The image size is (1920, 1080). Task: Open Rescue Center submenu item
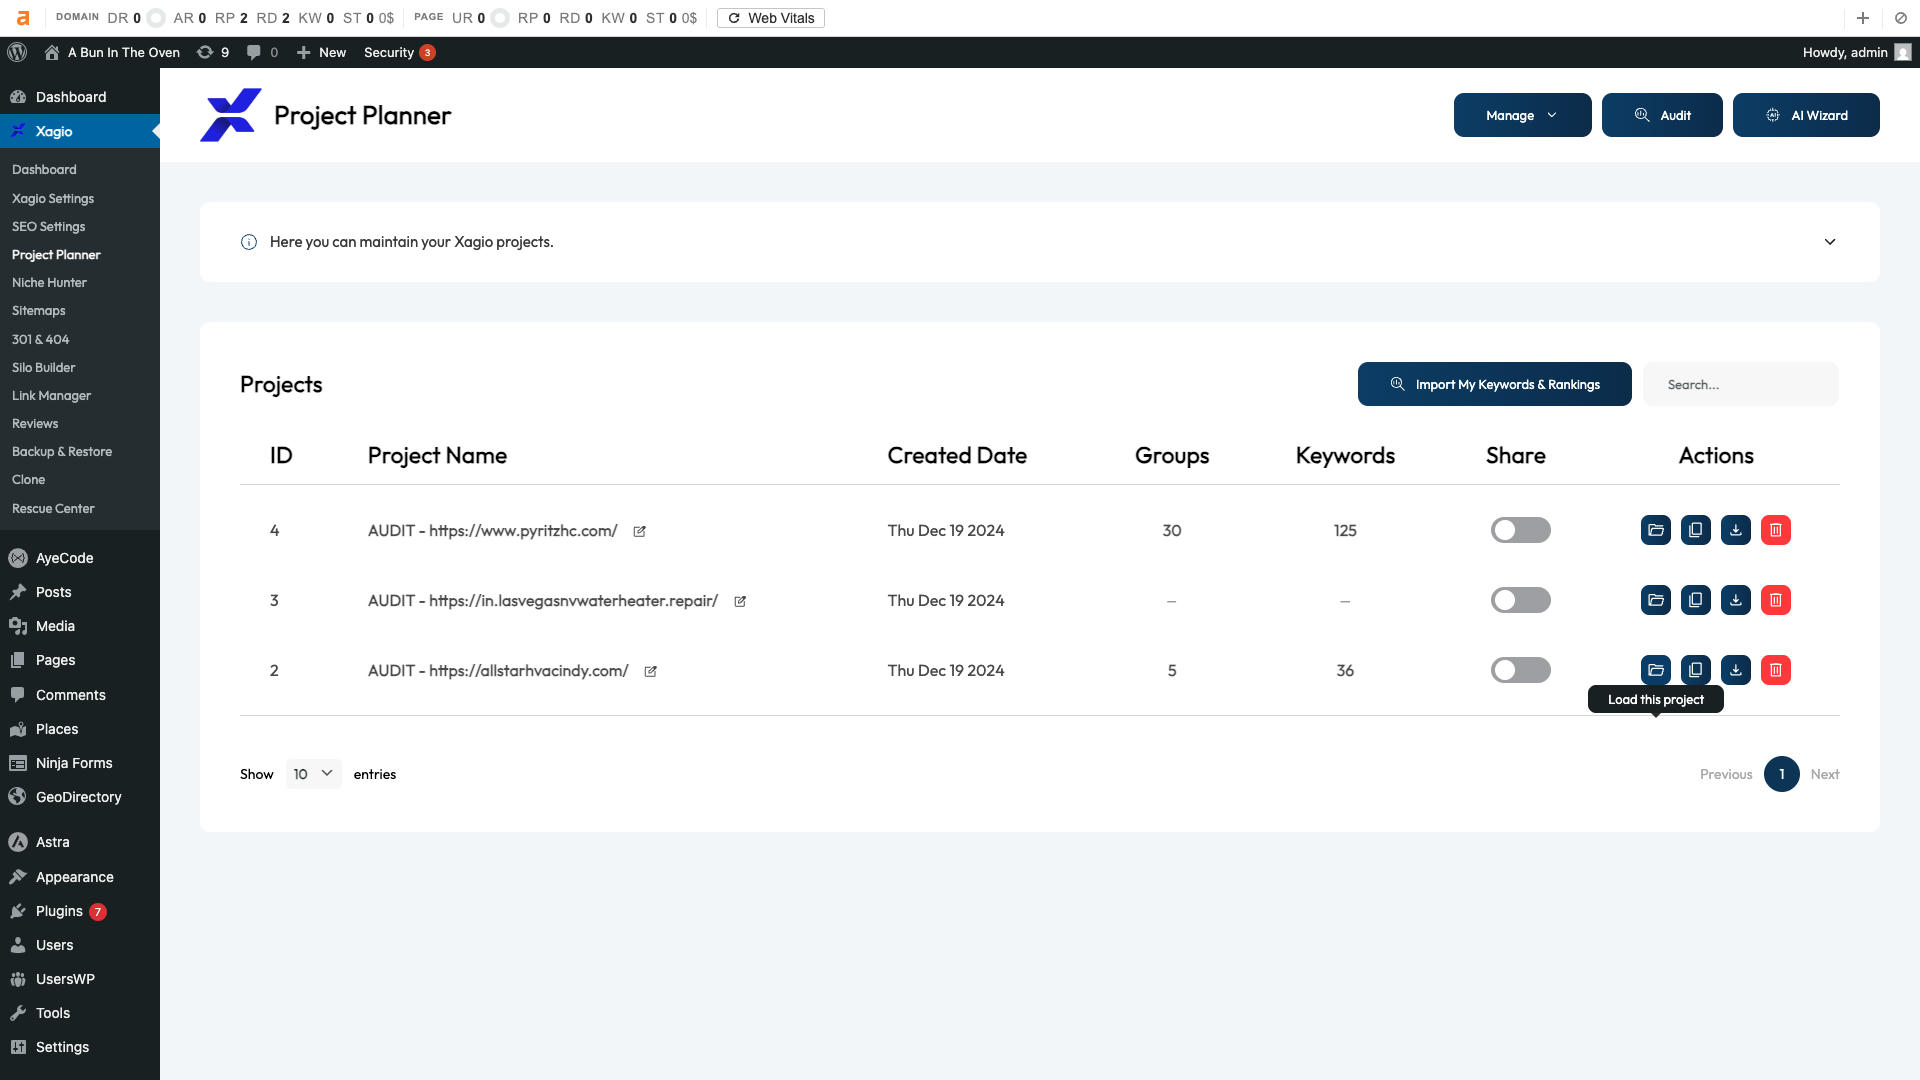(53, 509)
